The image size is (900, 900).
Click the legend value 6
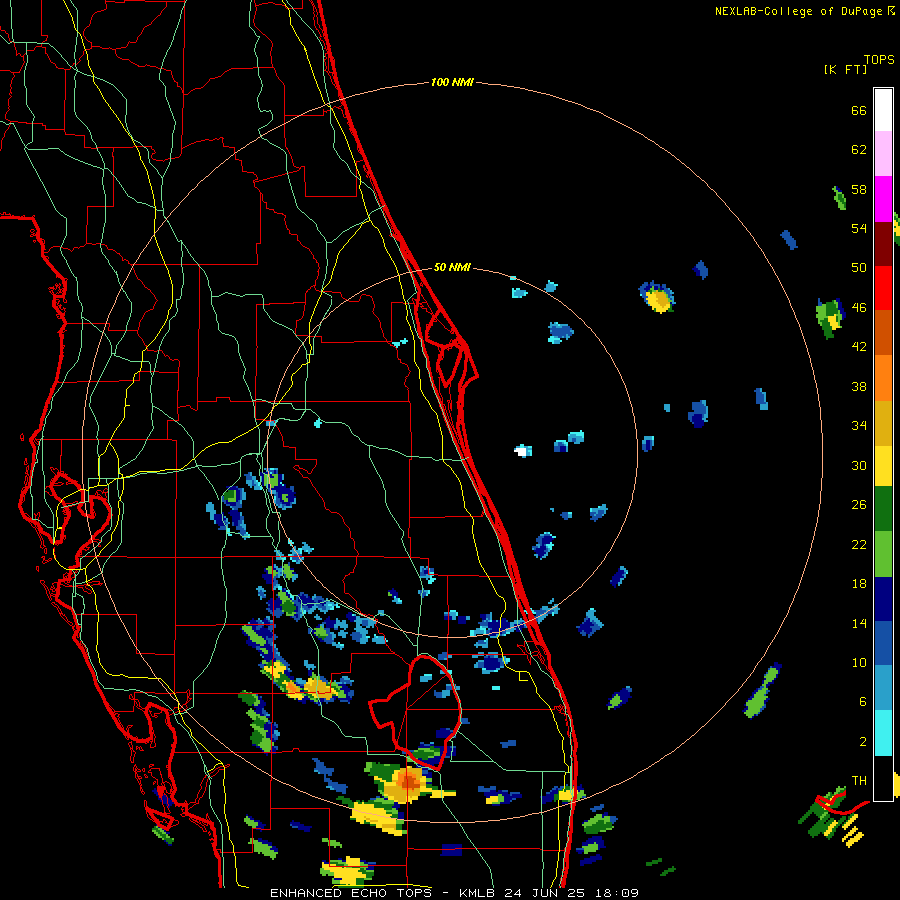click(862, 702)
